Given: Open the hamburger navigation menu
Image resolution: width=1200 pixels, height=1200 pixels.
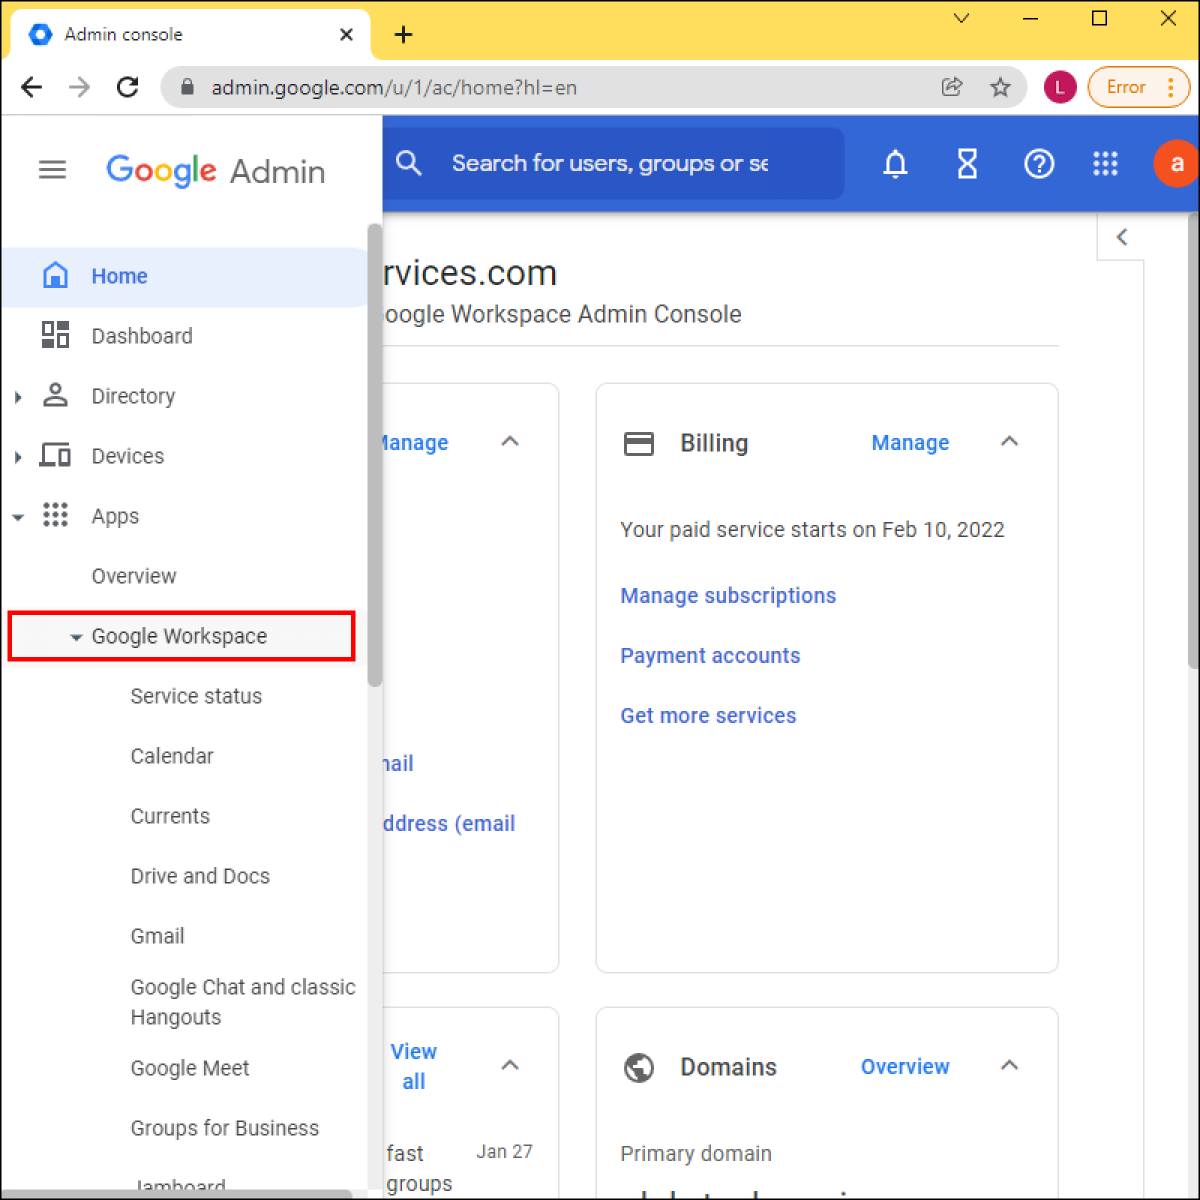Looking at the screenshot, I should (52, 169).
